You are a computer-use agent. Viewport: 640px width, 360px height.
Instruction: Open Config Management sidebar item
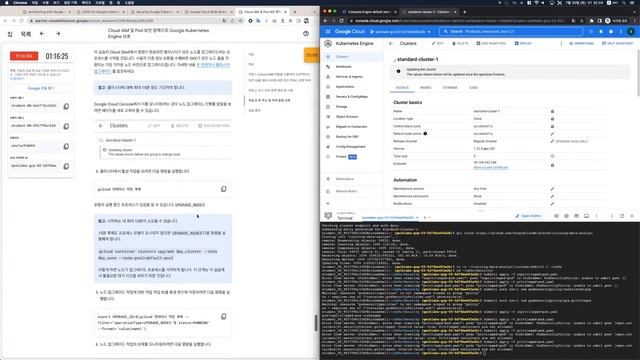click(x=353, y=147)
